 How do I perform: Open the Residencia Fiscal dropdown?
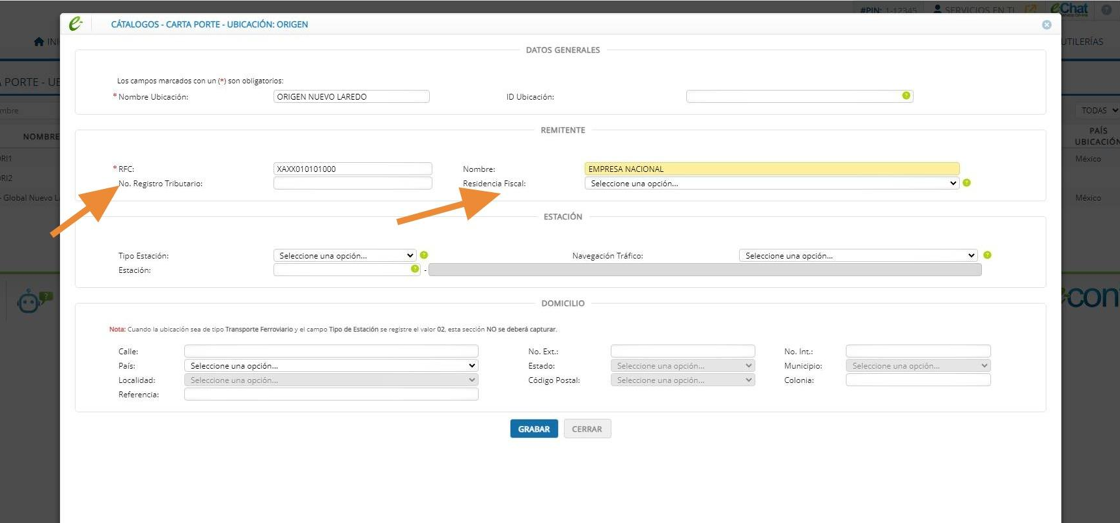(x=771, y=184)
